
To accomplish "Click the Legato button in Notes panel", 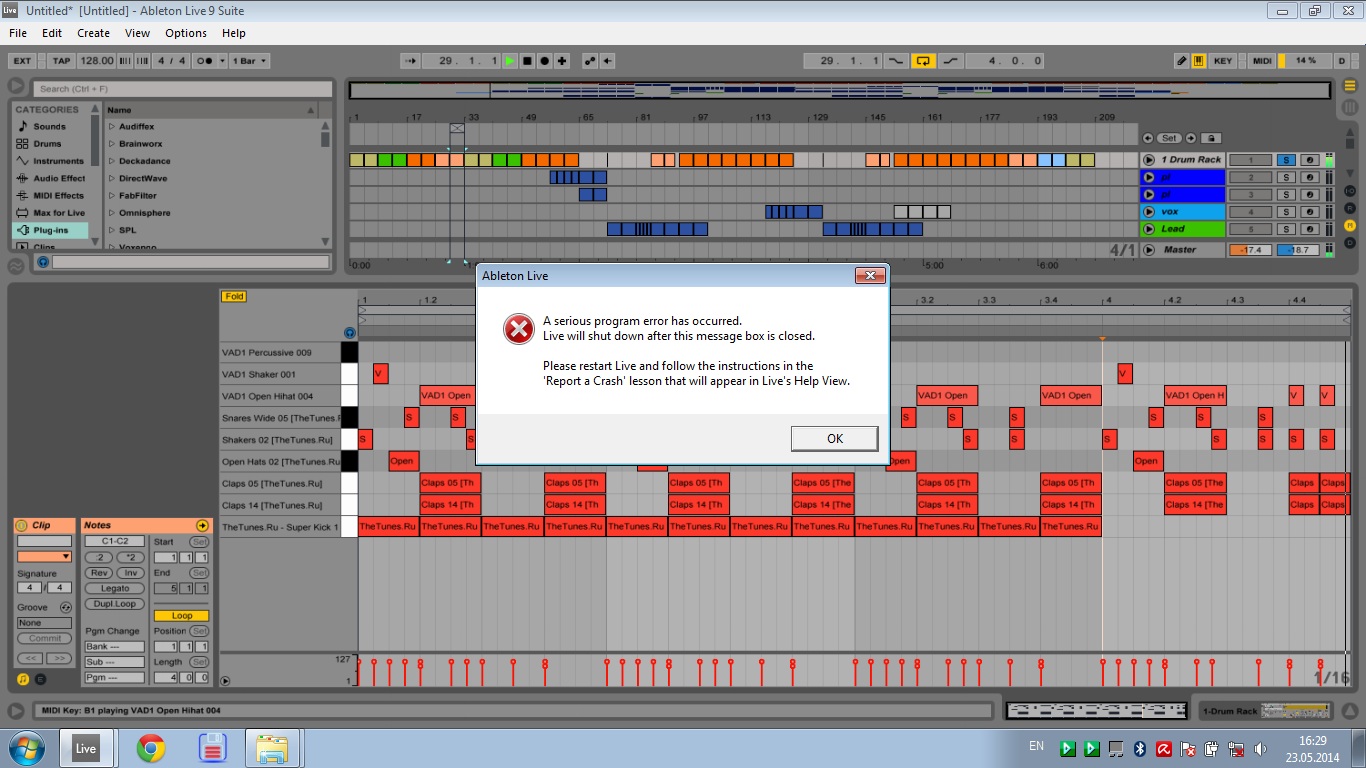I will (x=115, y=588).
